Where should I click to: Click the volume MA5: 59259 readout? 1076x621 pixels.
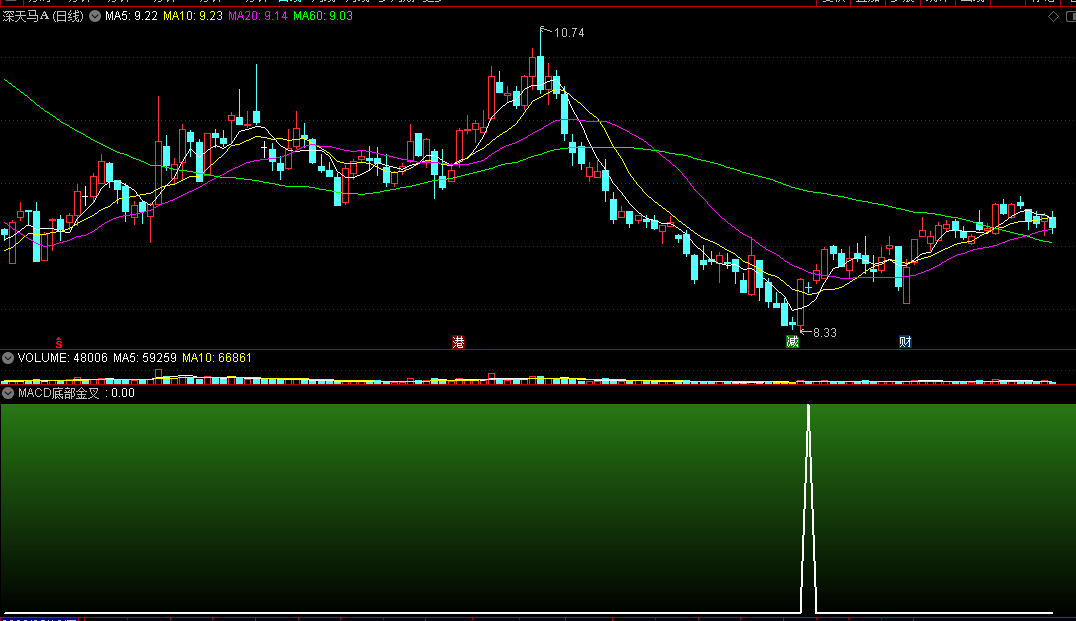tap(145, 358)
